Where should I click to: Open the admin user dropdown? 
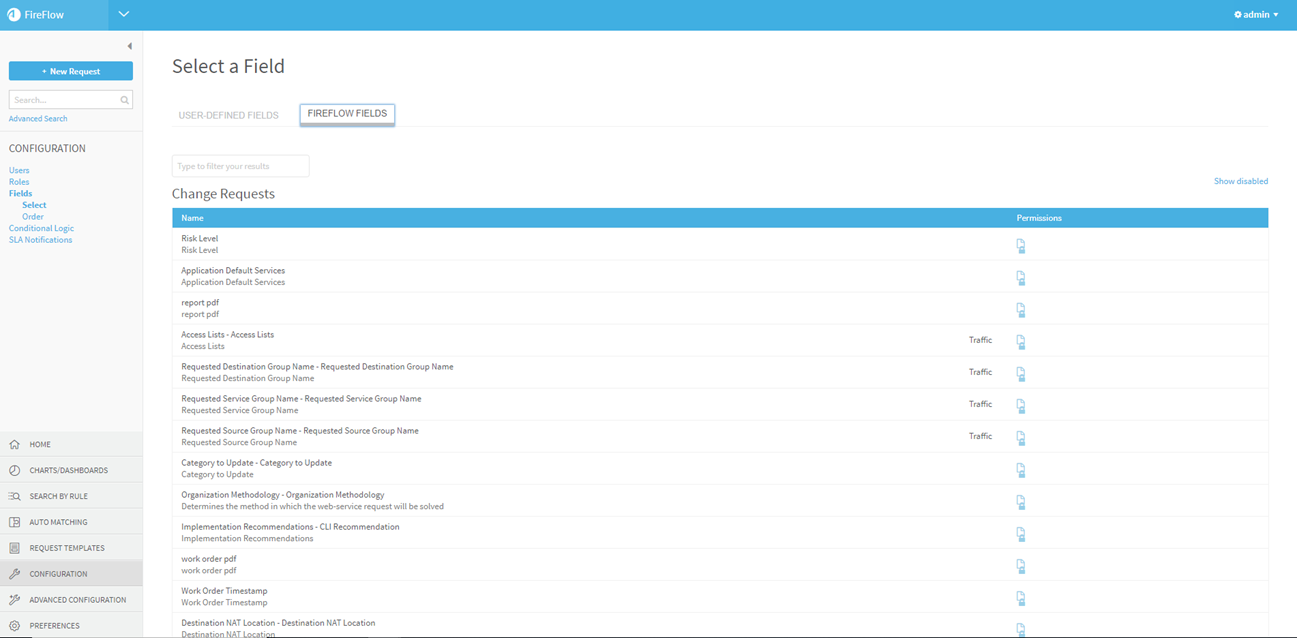[1256, 15]
